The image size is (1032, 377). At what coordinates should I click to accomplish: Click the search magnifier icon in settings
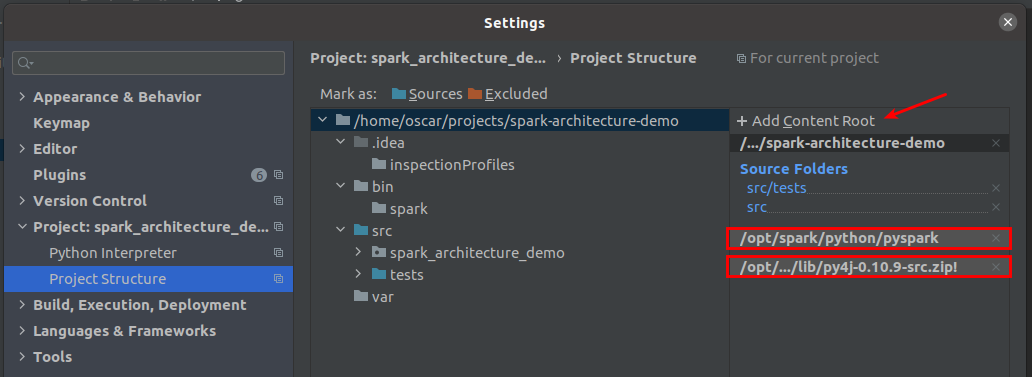25,63
